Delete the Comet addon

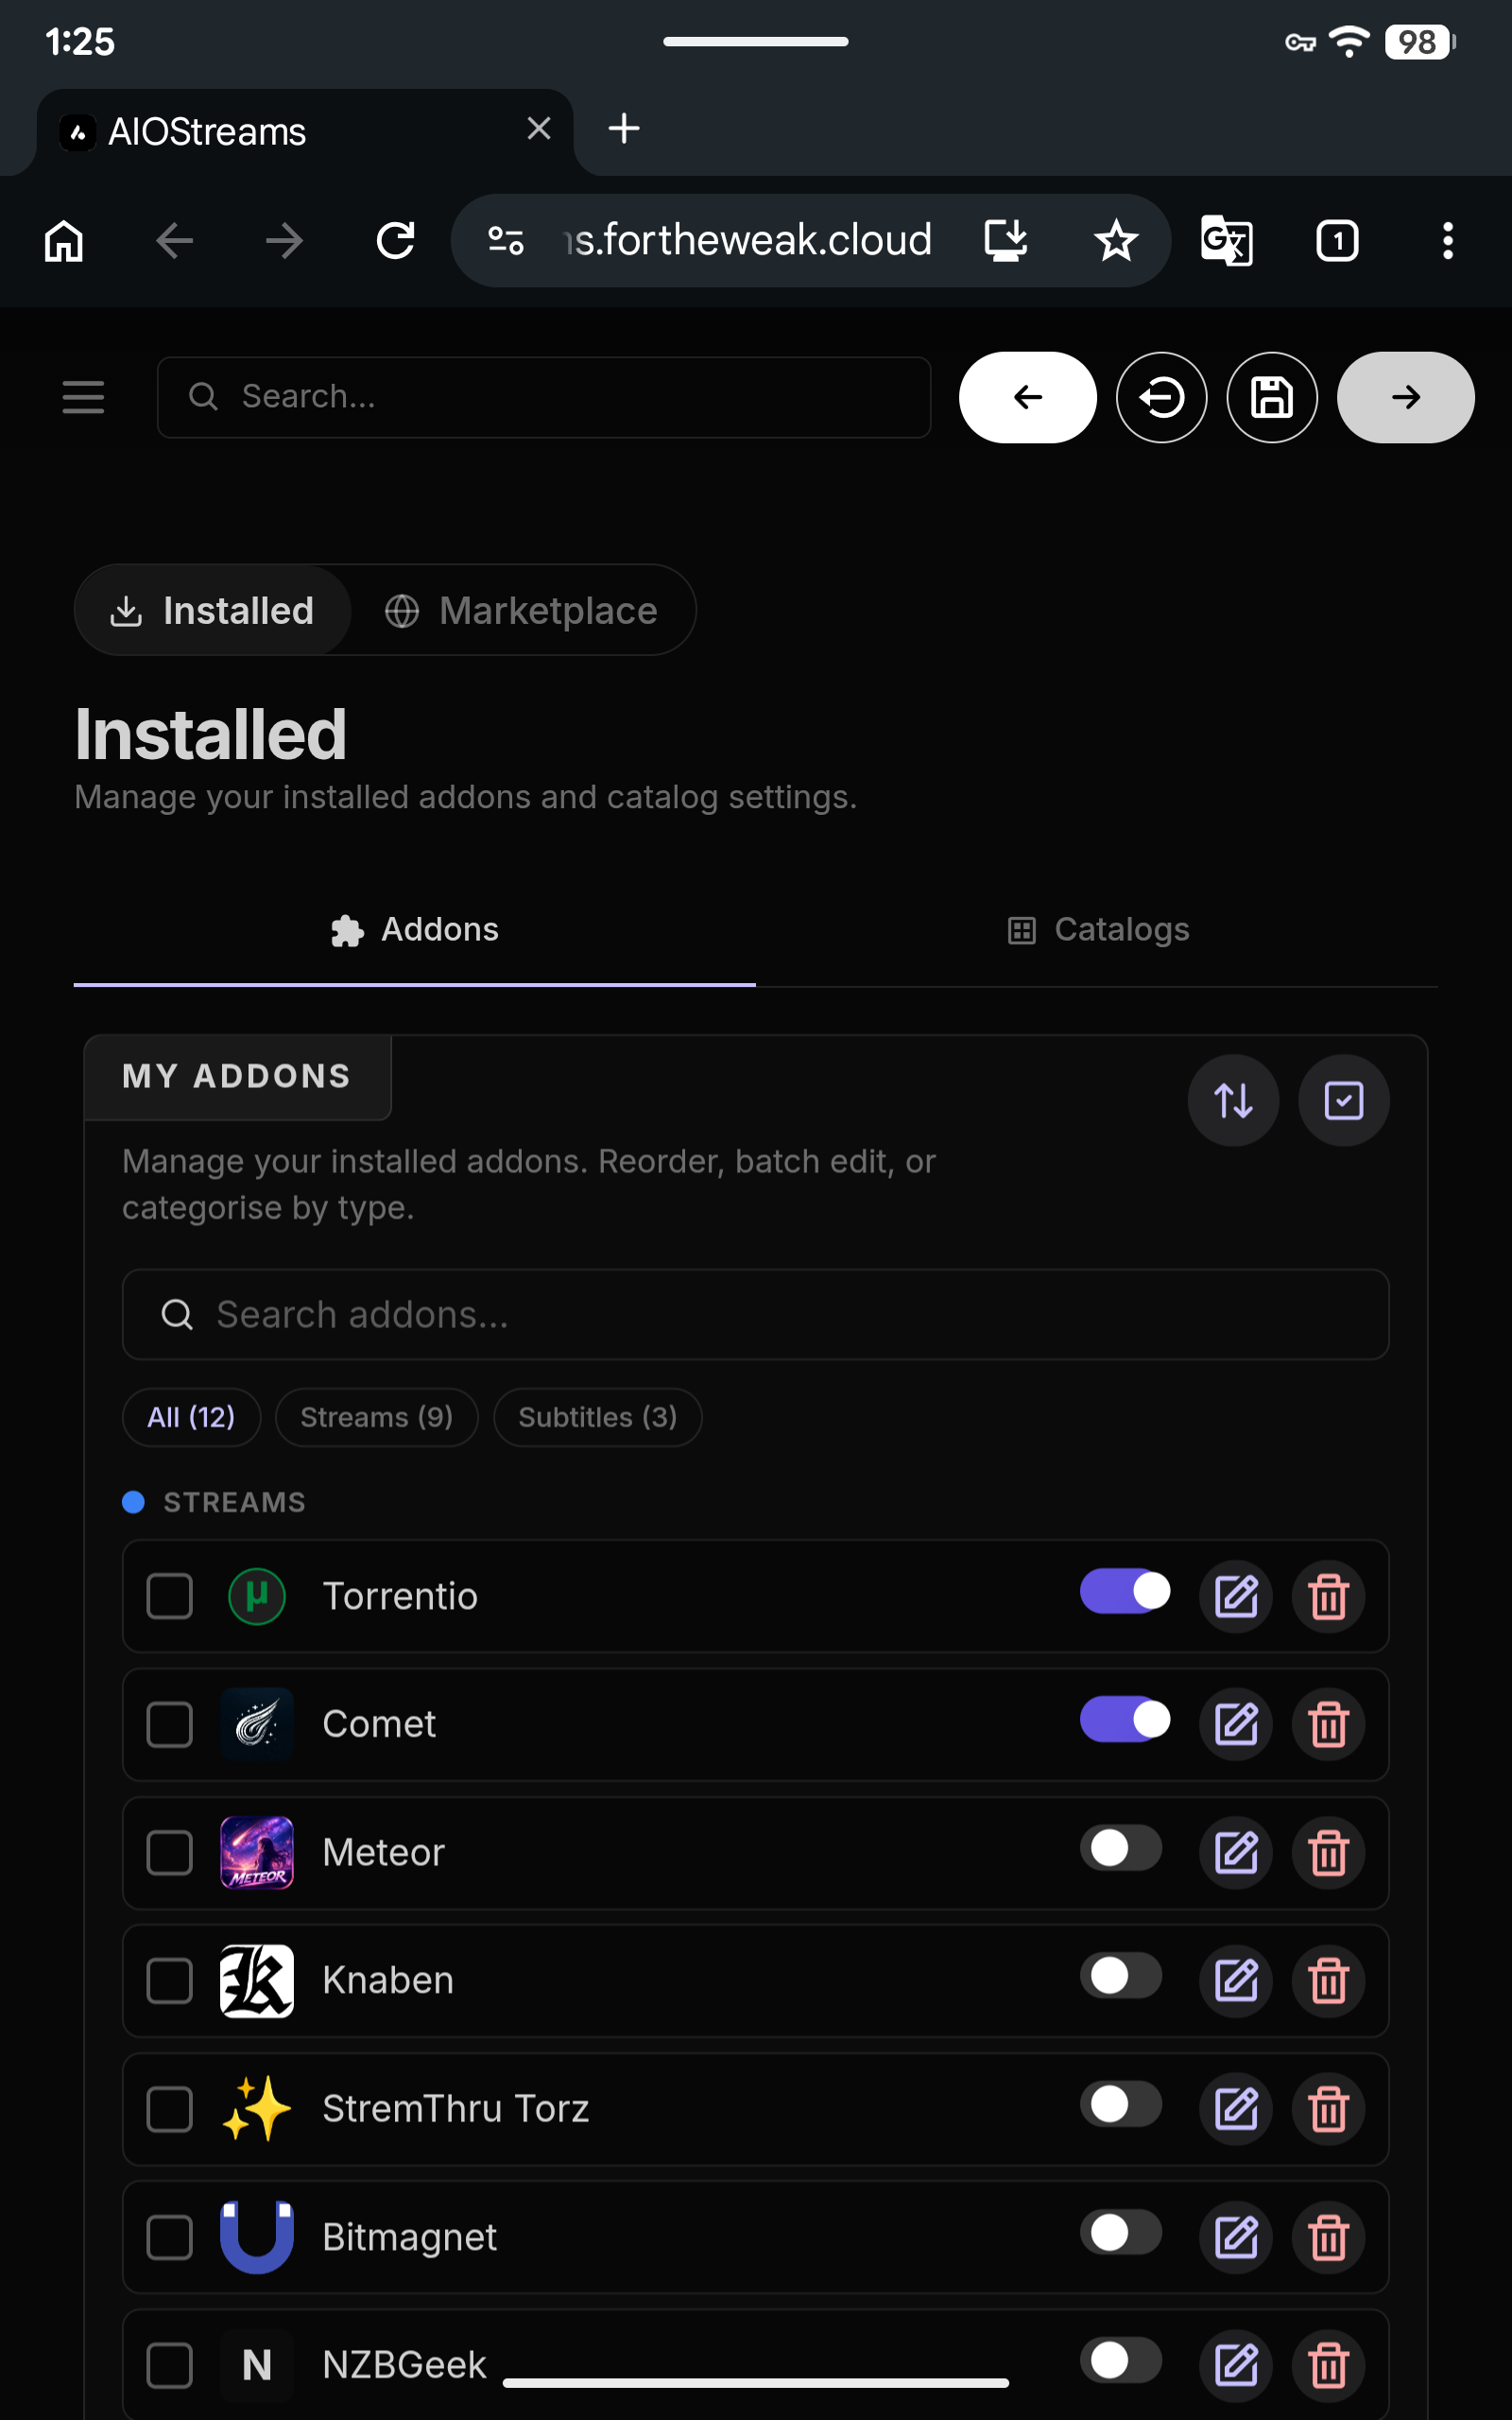pos(1328,1724)
